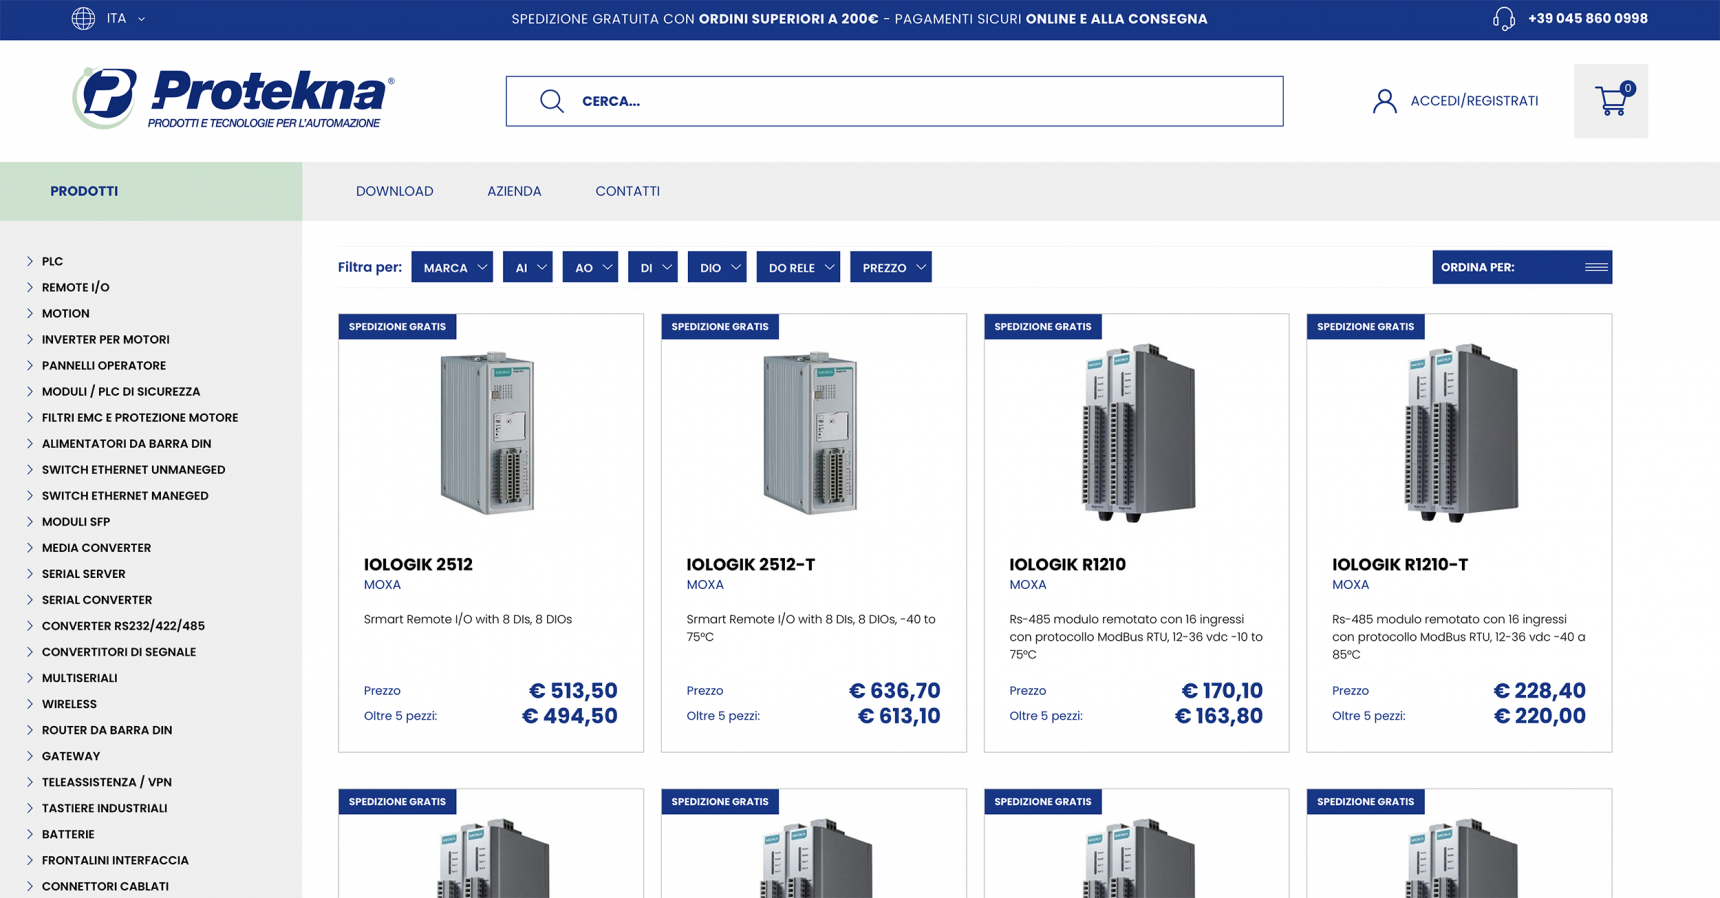Open the IOLOGIK R1210 product title
Image resolution: width=1720 pixels, height=898 pixels.
point(1067,564)
